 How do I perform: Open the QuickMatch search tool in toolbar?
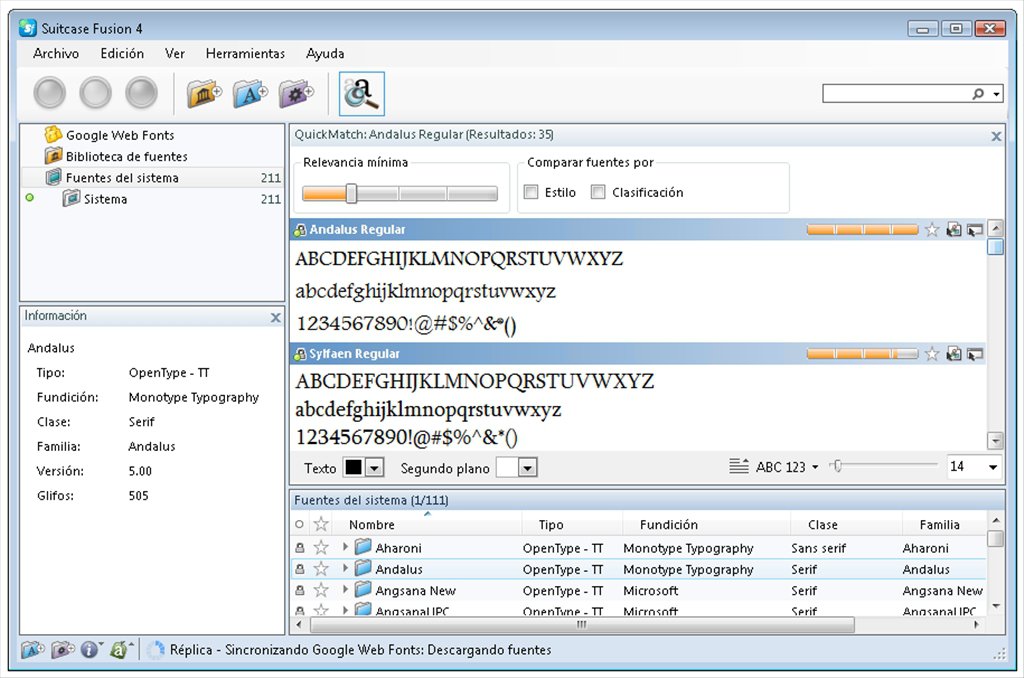coord(361,92)
